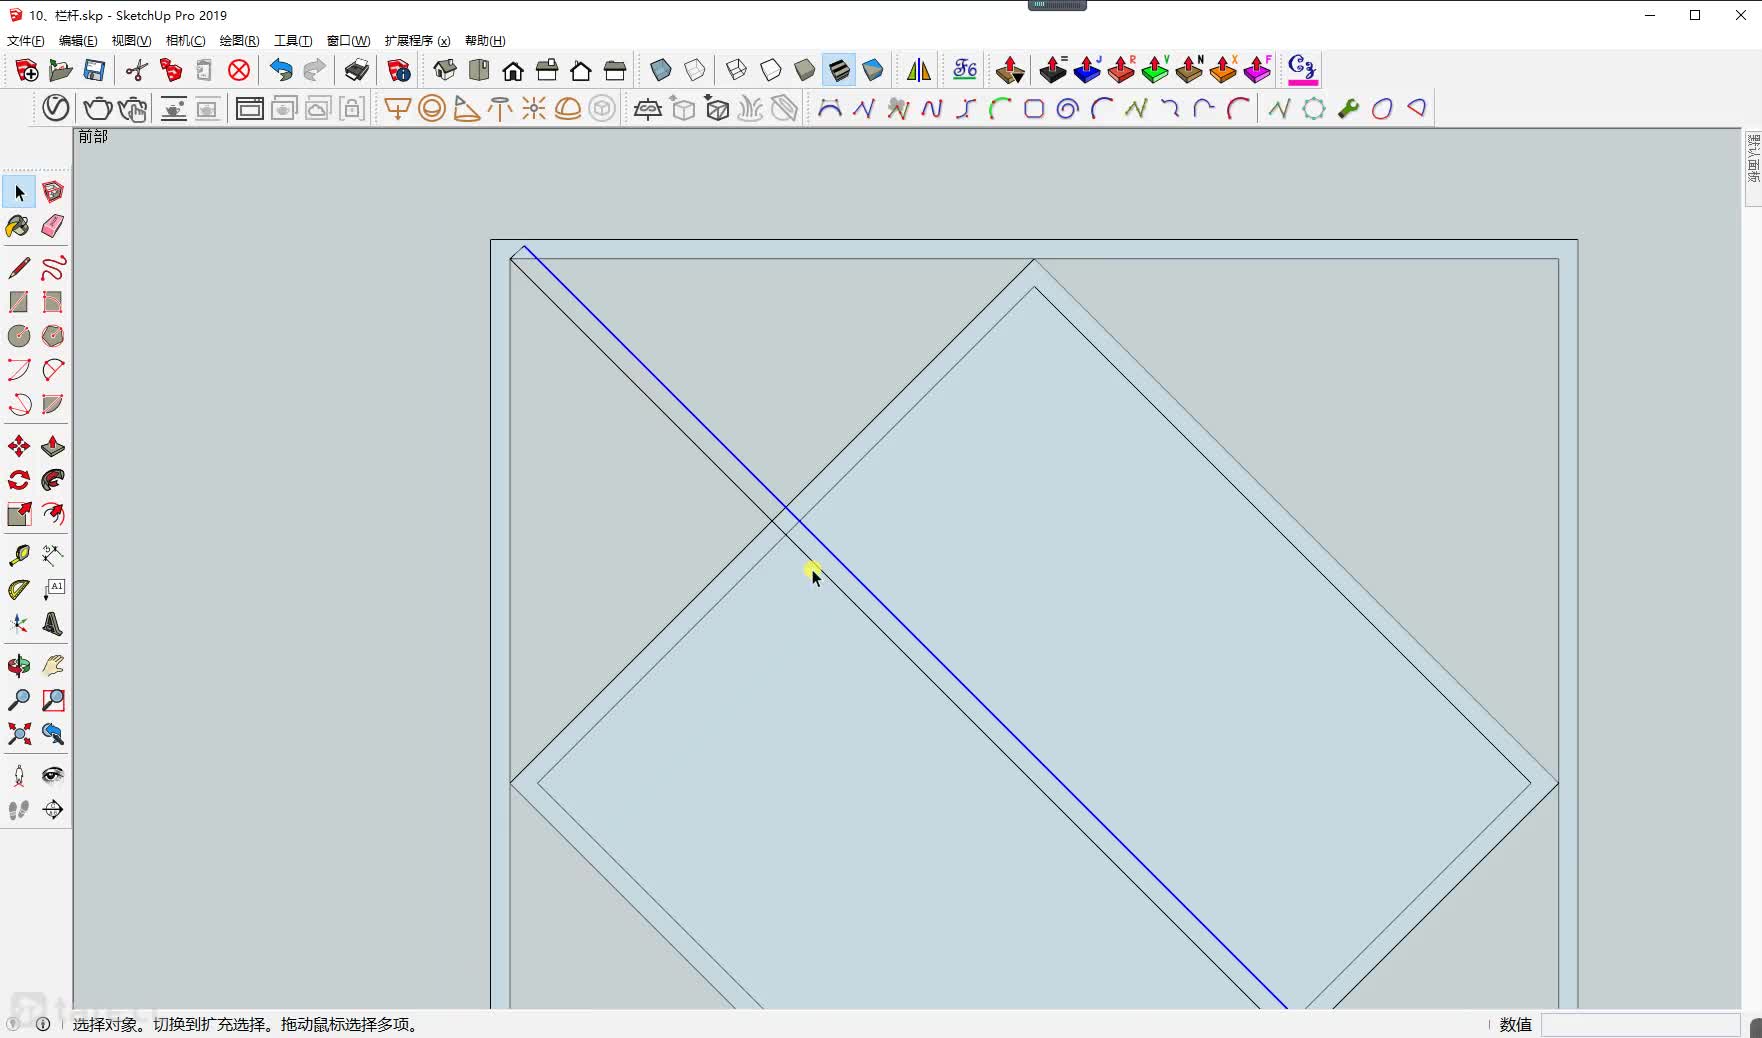Pick the Dimension tool

coord(53,556)
